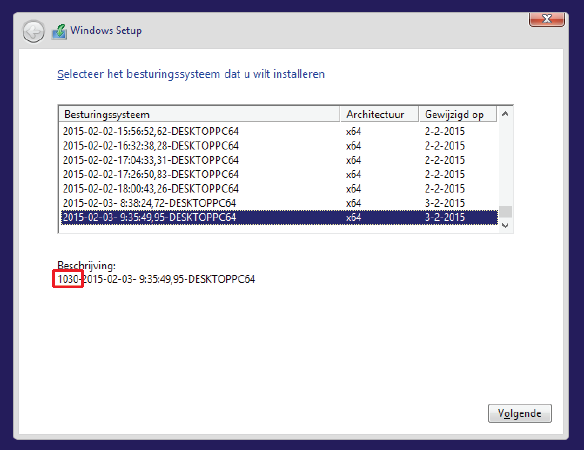This screenshot has height=450, width=584.
Task: Click date 2-2-2015 in the 16:32:38 row
Action: point(445,146)
